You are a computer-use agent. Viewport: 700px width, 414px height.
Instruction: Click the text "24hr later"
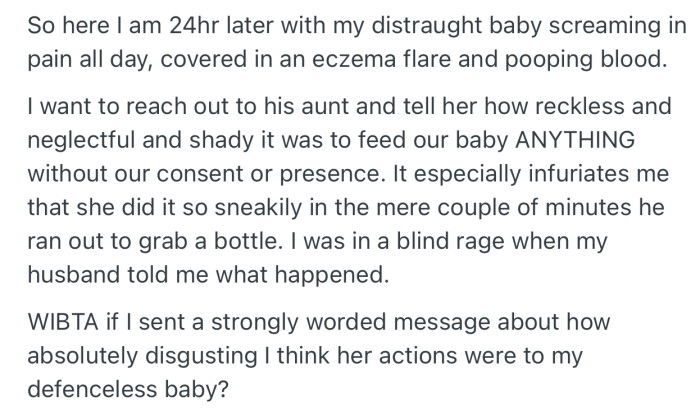pyautogui.click(x=221, y=25)
